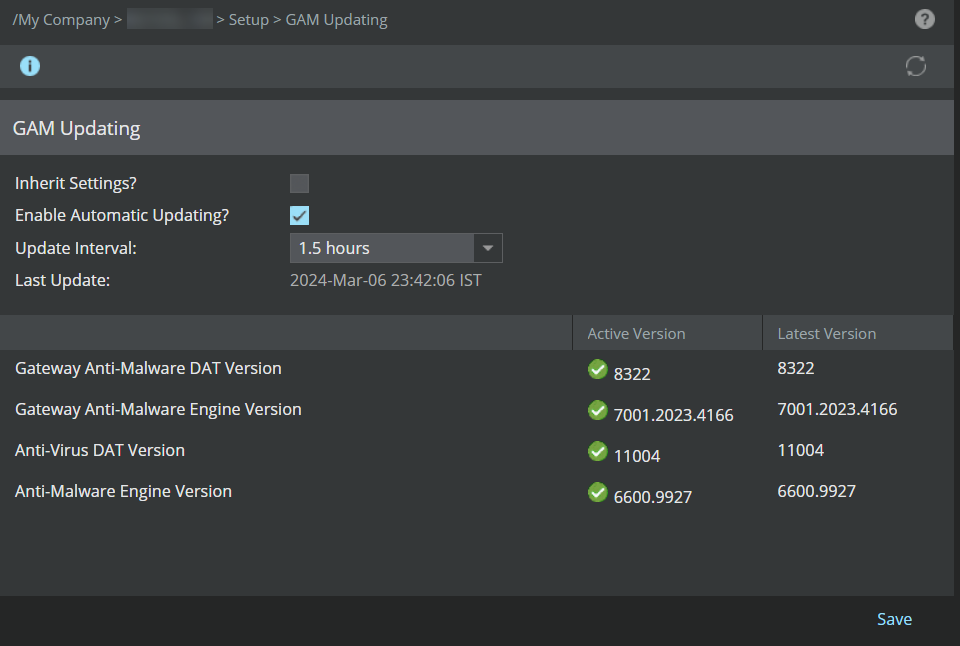
Task: Click the Enable Automatic Updating? label
Action: [x=122, y=216]
